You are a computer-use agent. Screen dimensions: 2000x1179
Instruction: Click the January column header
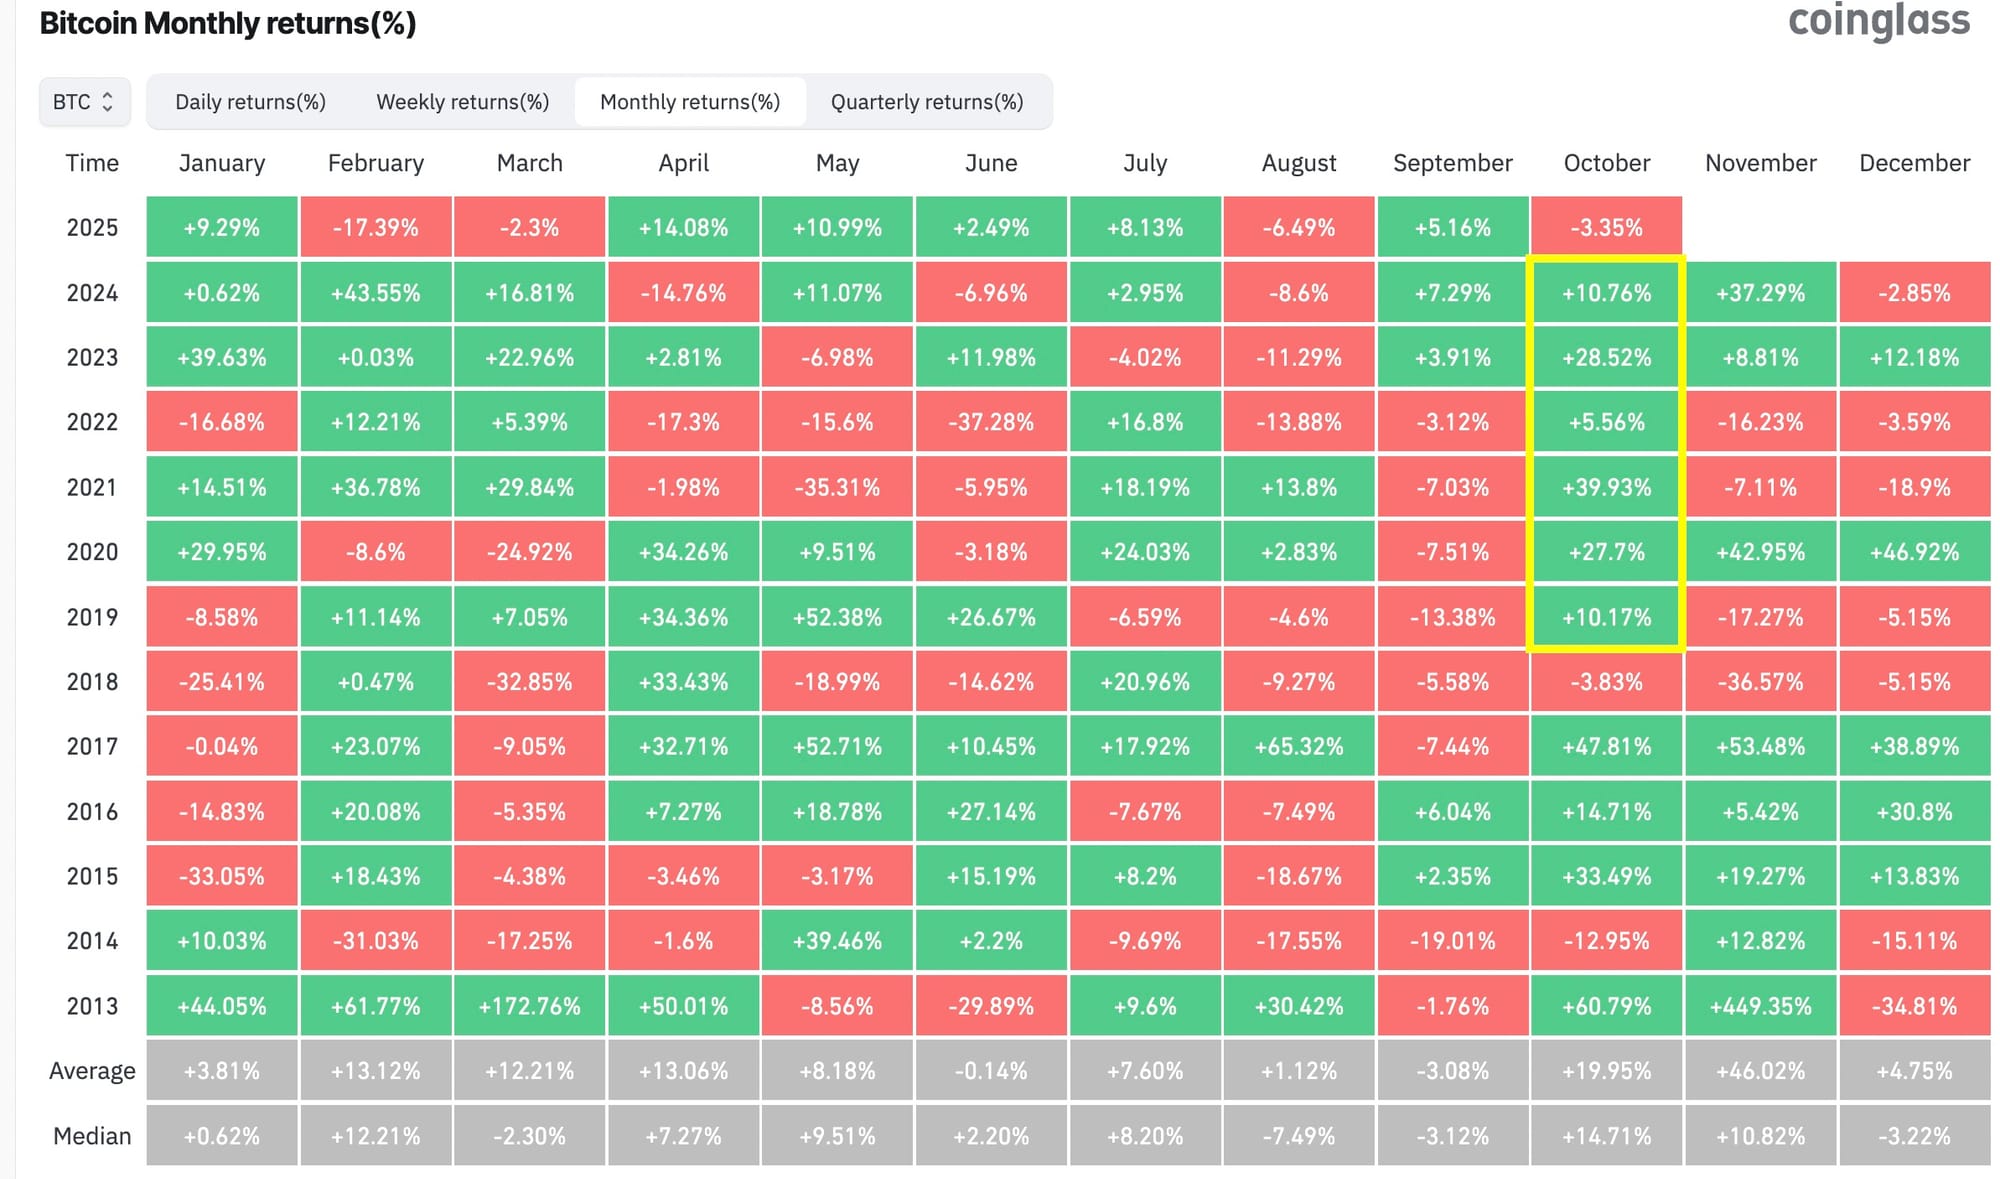point(222,163)
